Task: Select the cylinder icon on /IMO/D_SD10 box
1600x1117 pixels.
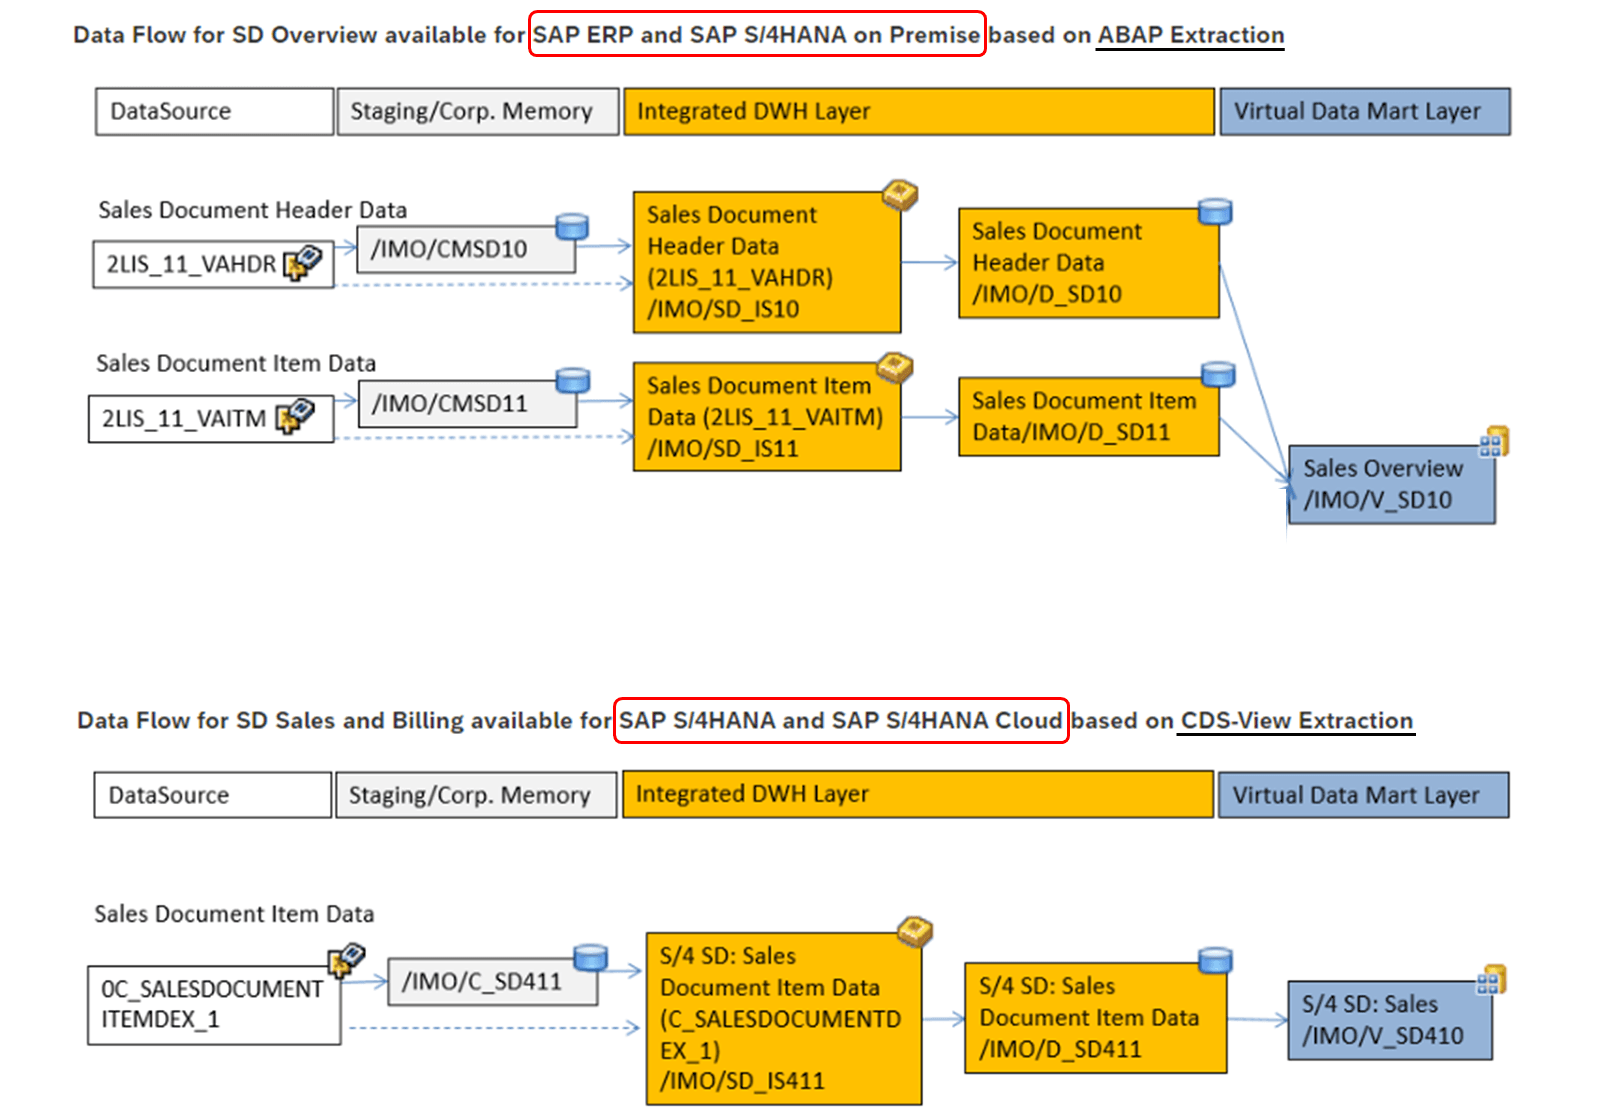Action: (1215, 211)
